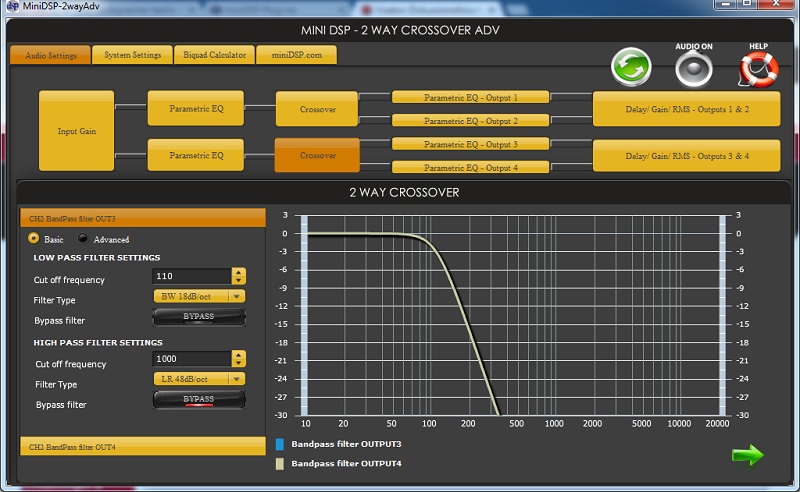Select the Advanced mode radio button
800x492 pixels.
pyautogui.click(x=84, y=239)
